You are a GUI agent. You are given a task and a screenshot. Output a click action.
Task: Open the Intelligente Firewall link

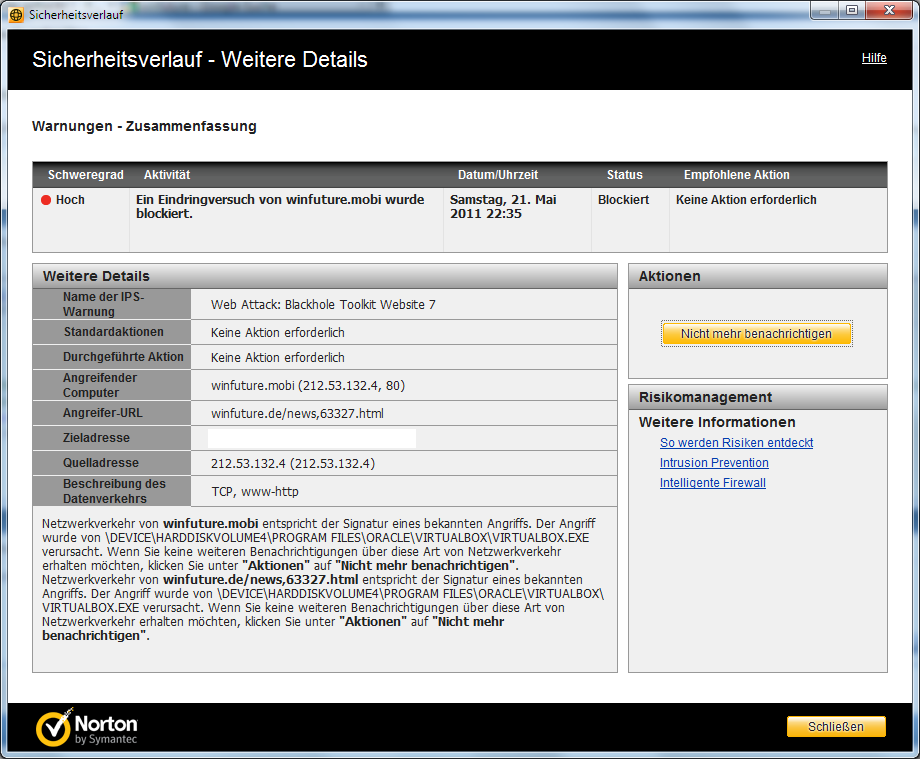tap(712, 483)
